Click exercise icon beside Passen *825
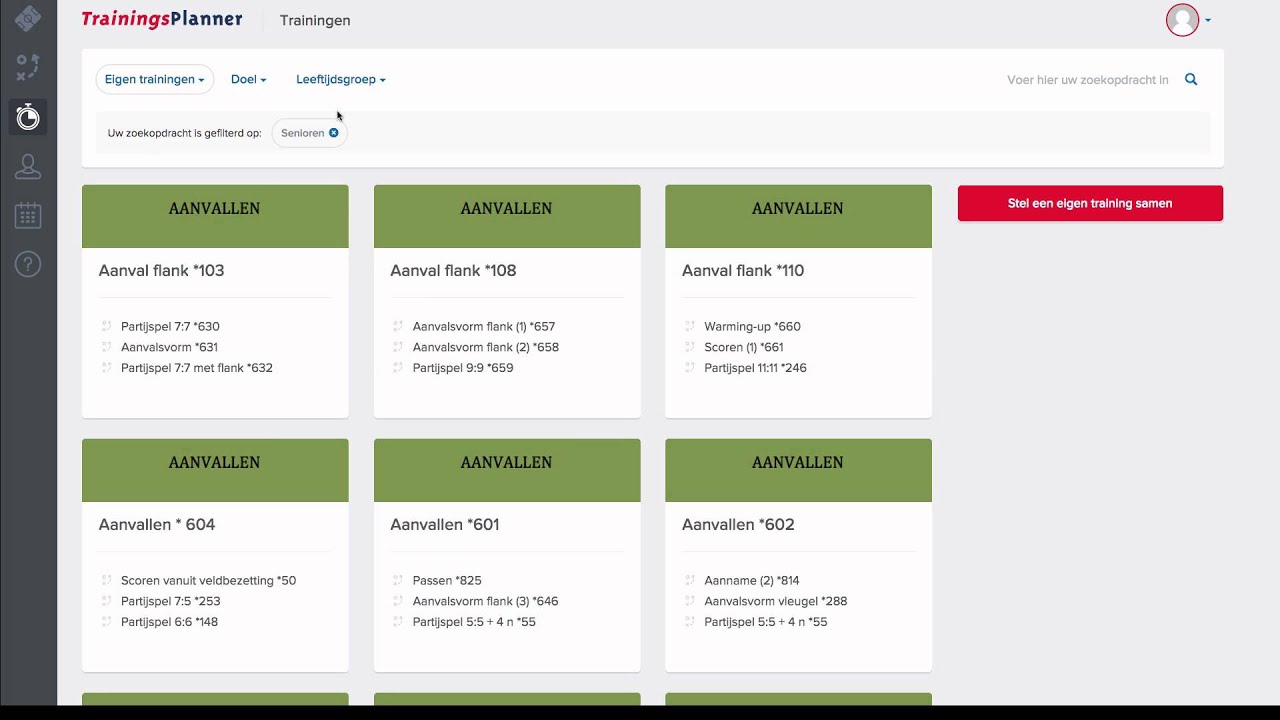Viewport: 1280px width, 720px height. [x=398, y=581]
